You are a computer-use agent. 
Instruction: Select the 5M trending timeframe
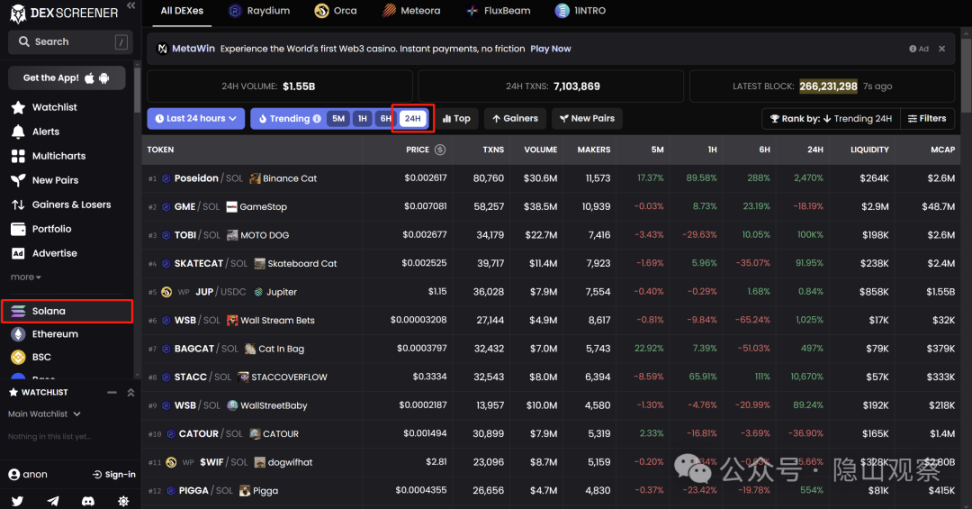[338, 118]
